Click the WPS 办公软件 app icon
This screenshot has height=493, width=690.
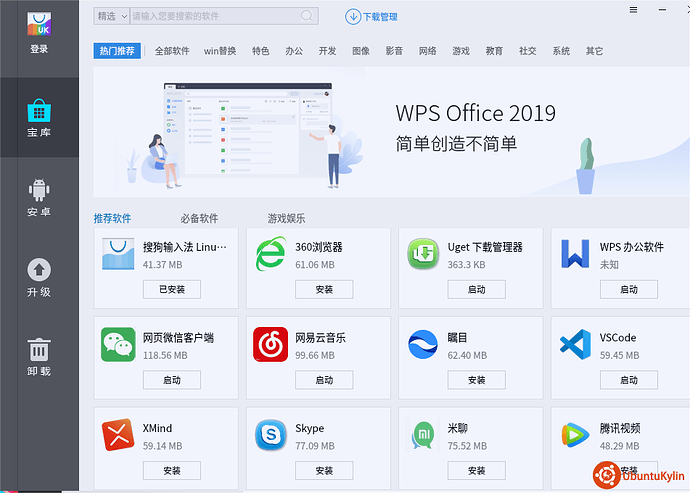click(575, 254)
